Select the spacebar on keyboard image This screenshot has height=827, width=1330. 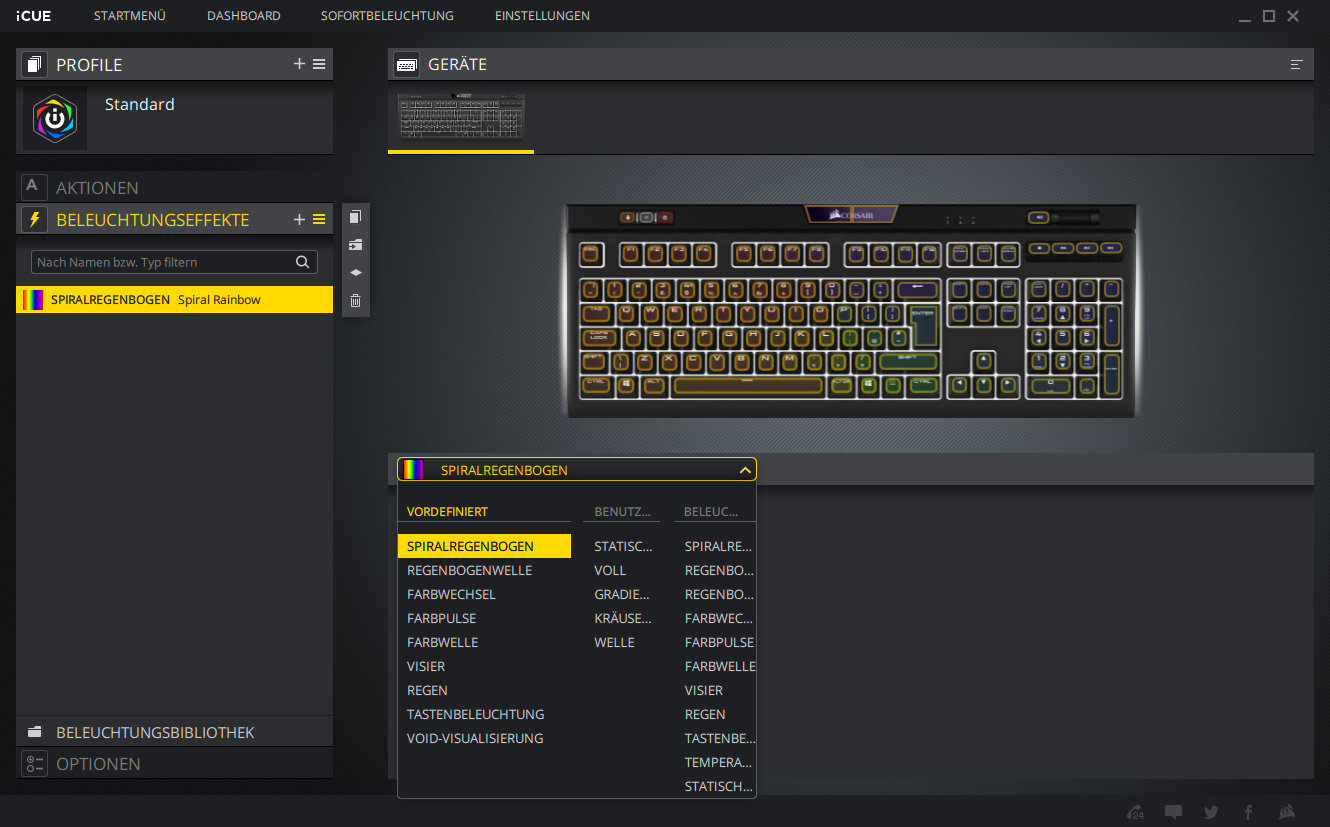(x=748, y=385)
